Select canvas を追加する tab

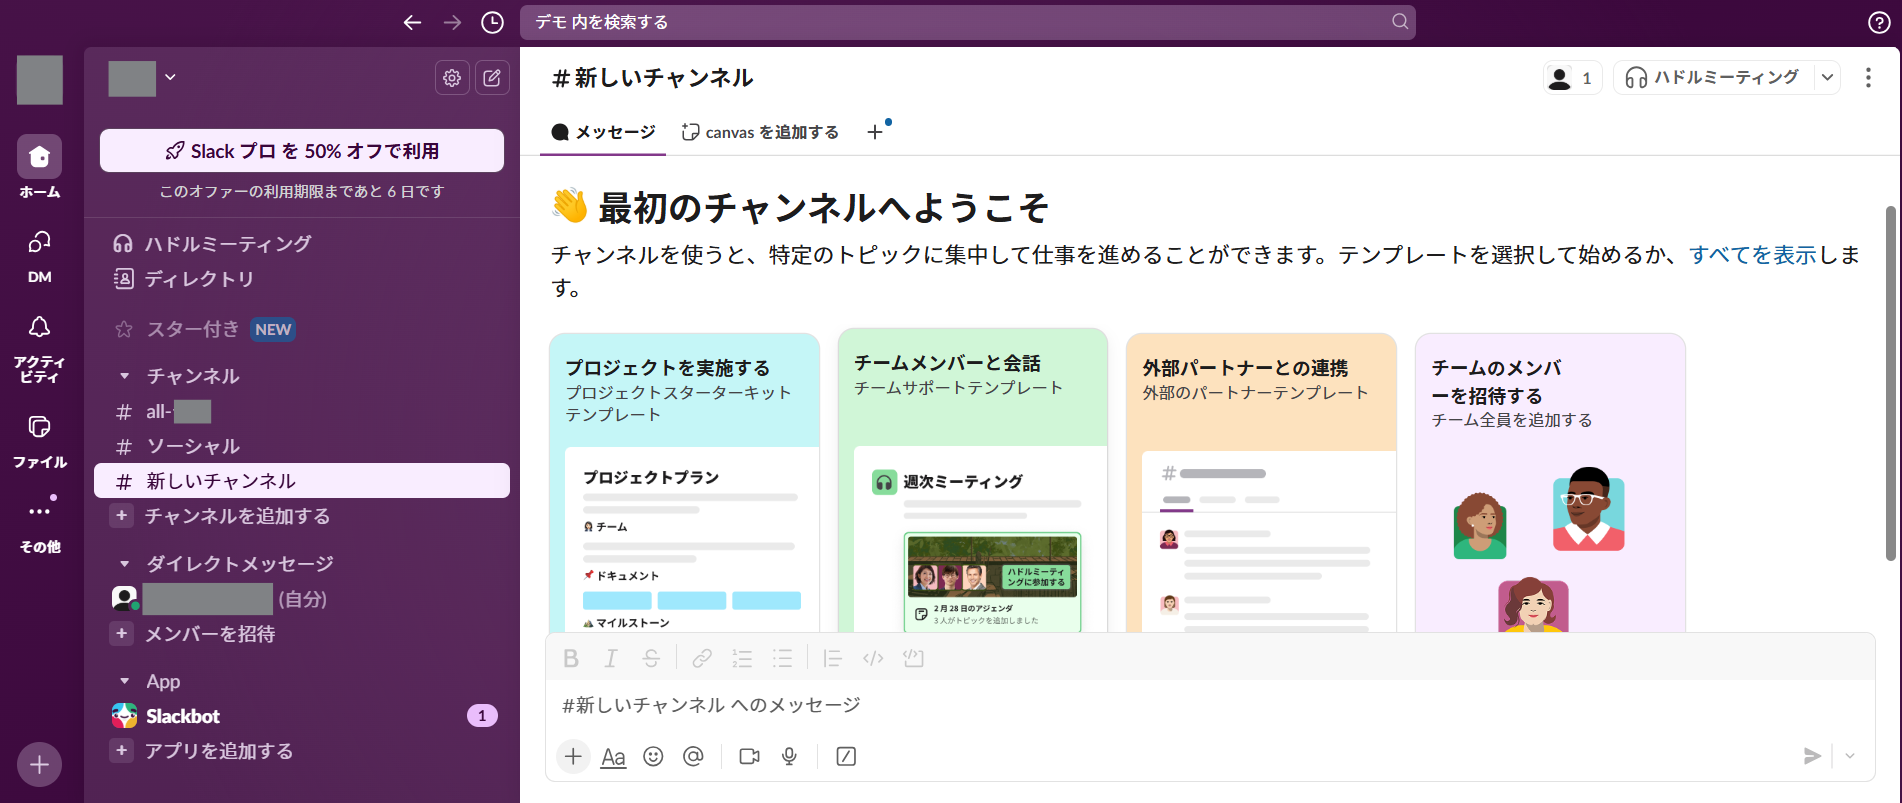[x=760, y=132]
